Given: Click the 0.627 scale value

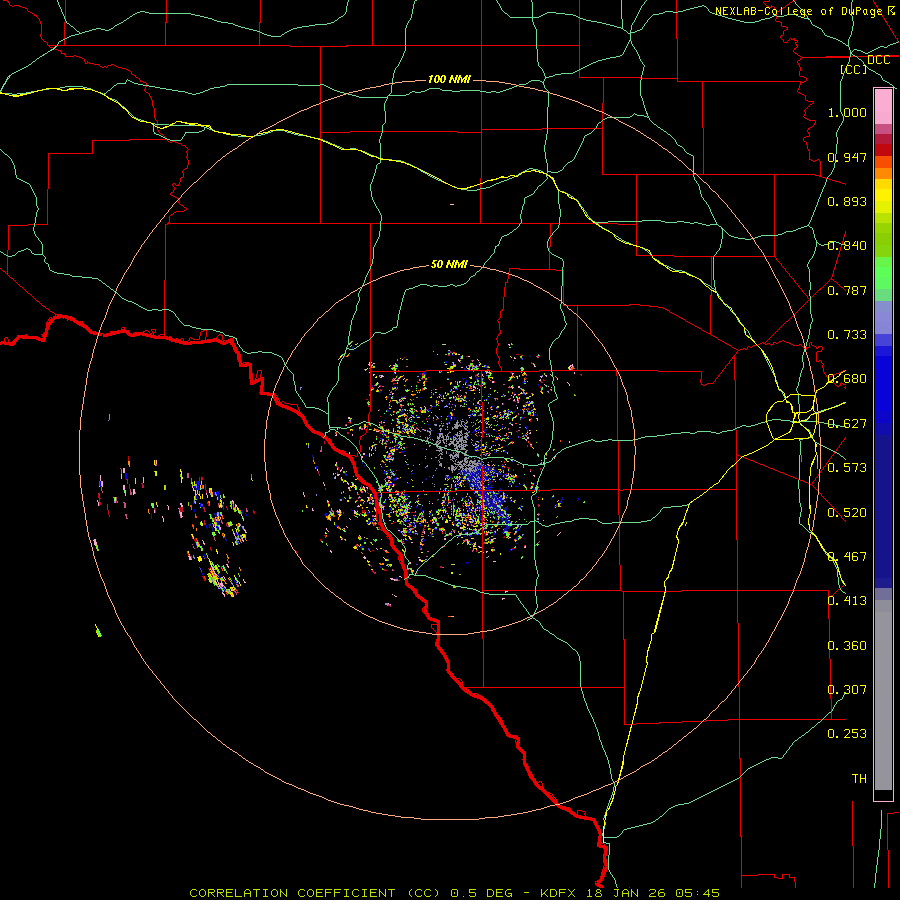Looking at the screenshot, I should [x=847, y=424].
